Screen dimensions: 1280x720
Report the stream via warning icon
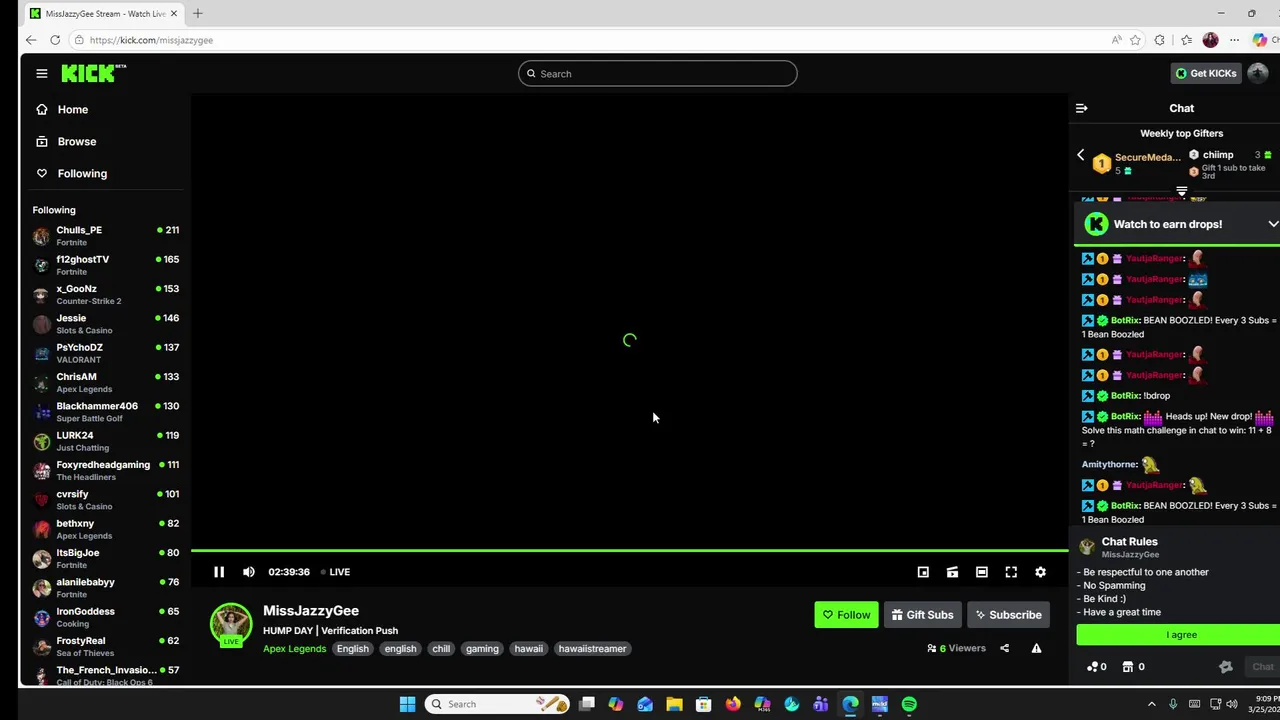coord(1036,648)
